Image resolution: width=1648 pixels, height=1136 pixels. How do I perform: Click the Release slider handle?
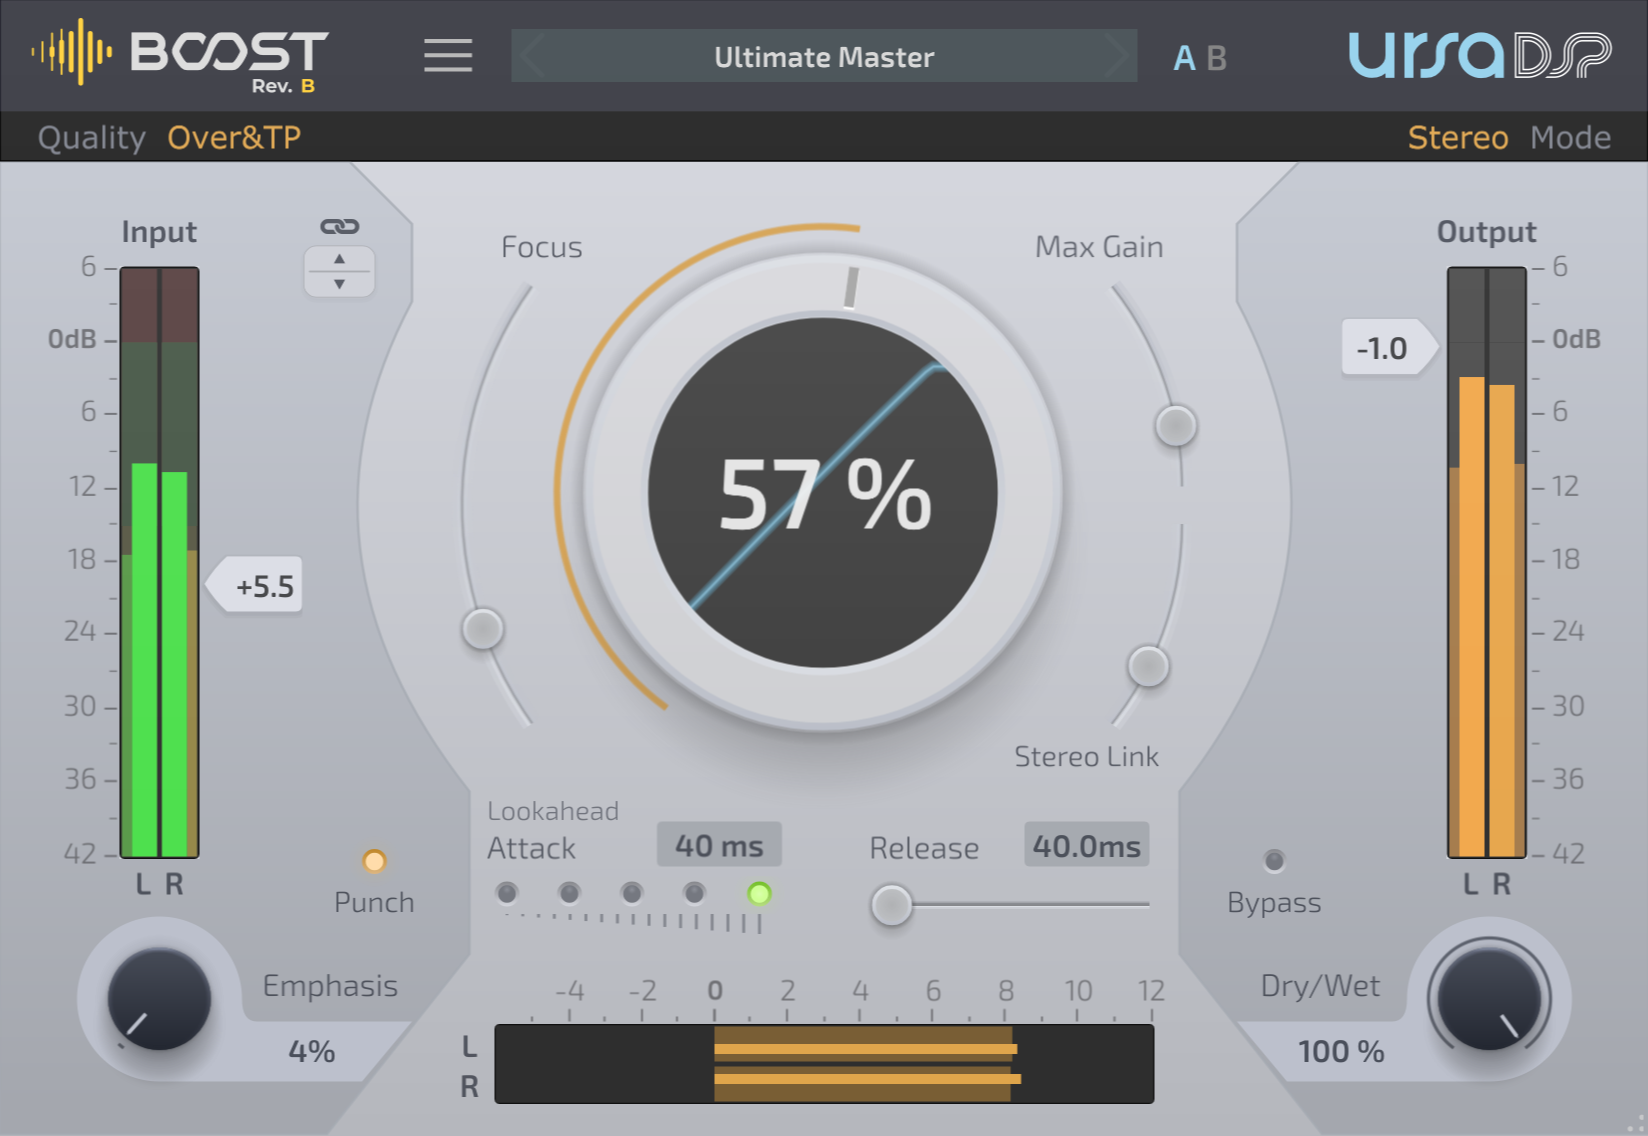pos(892,905)
